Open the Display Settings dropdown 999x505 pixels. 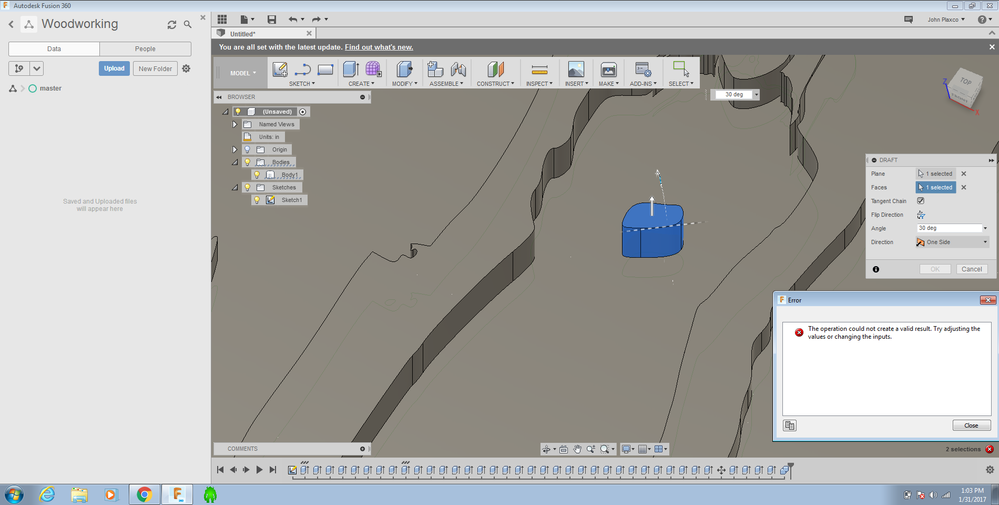pyautogui.click(x=628, y=450)
